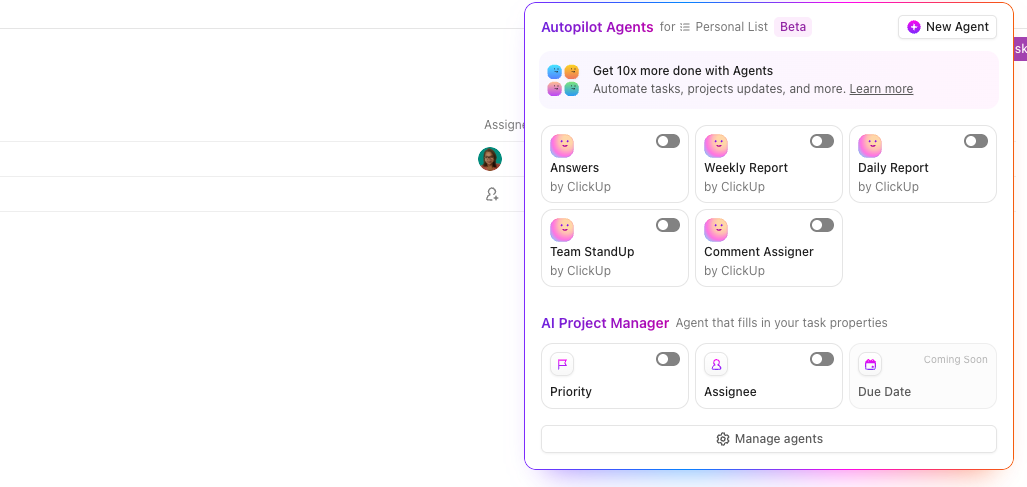Click the Team StandUp agent icon
Image resolution: width=1027 pixels, height=487 pixels.
[562, 230]
